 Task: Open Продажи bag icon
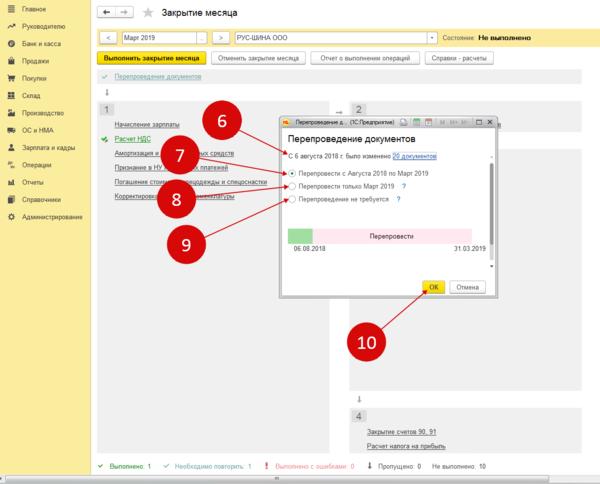(11, 61)
